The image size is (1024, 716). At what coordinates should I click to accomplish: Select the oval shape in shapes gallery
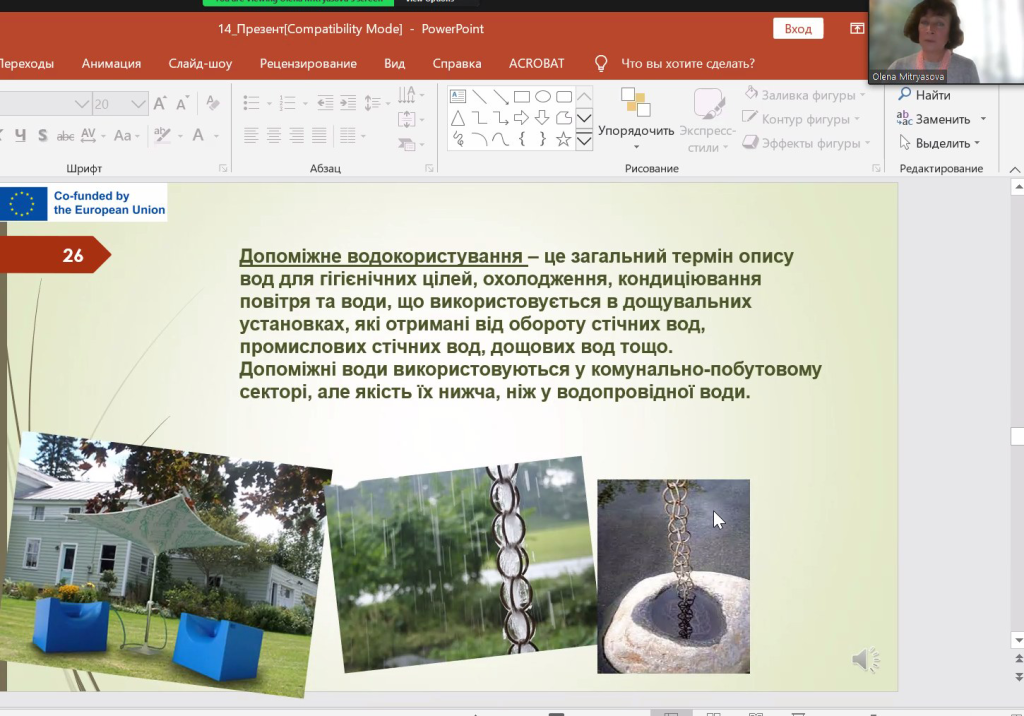tap(543, 97)
